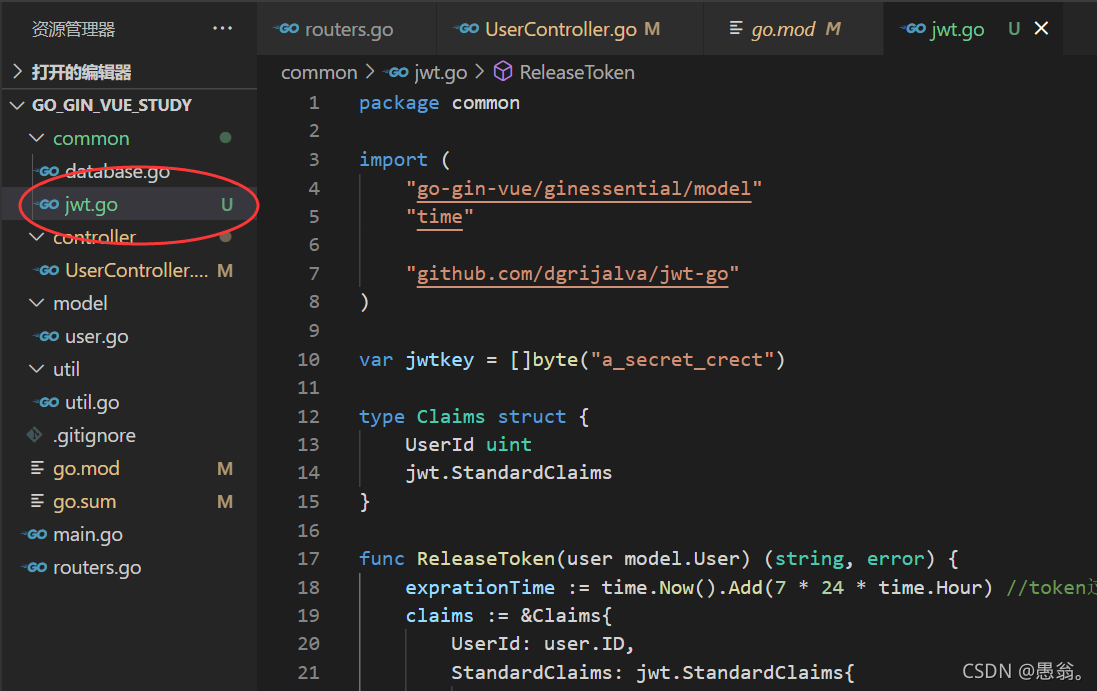Close the jwt.go editor tab
Screen dimensions: 1097x691
coord(1041,28)
